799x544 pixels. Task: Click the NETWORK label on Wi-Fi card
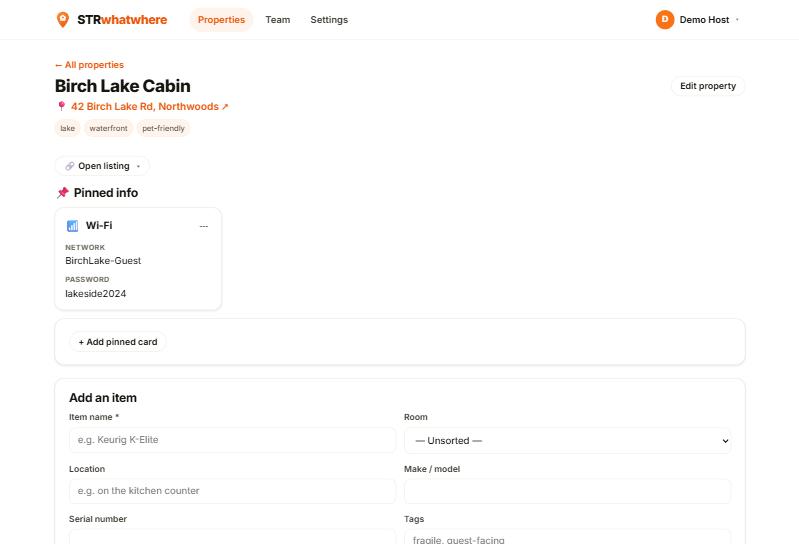(85, 247)
